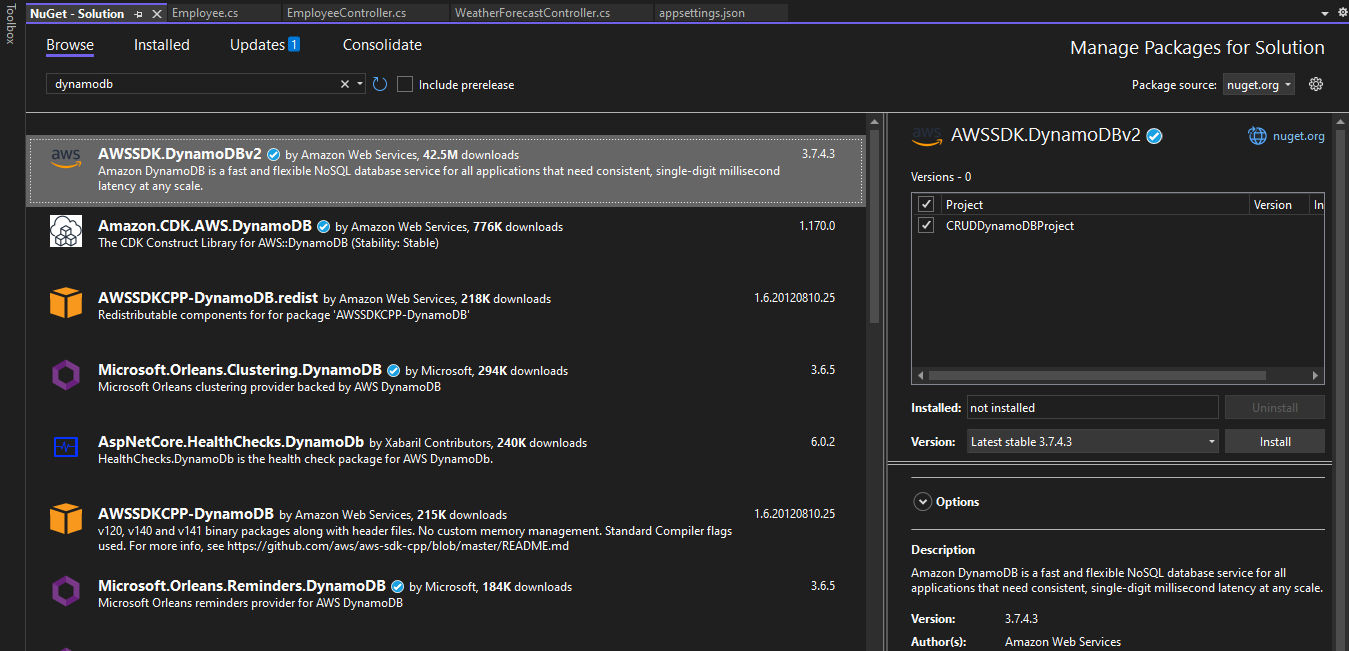The image size is (1349, 651).
Task: Click the Versions - 0 label
Action: pos(941,177)
